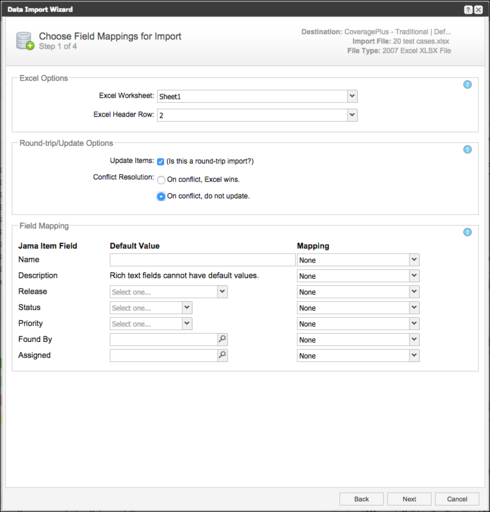This screenshot has width=490, height=512.
Task: Click the Name default value field
Action: pyautogui.click(x=203, y=260)
